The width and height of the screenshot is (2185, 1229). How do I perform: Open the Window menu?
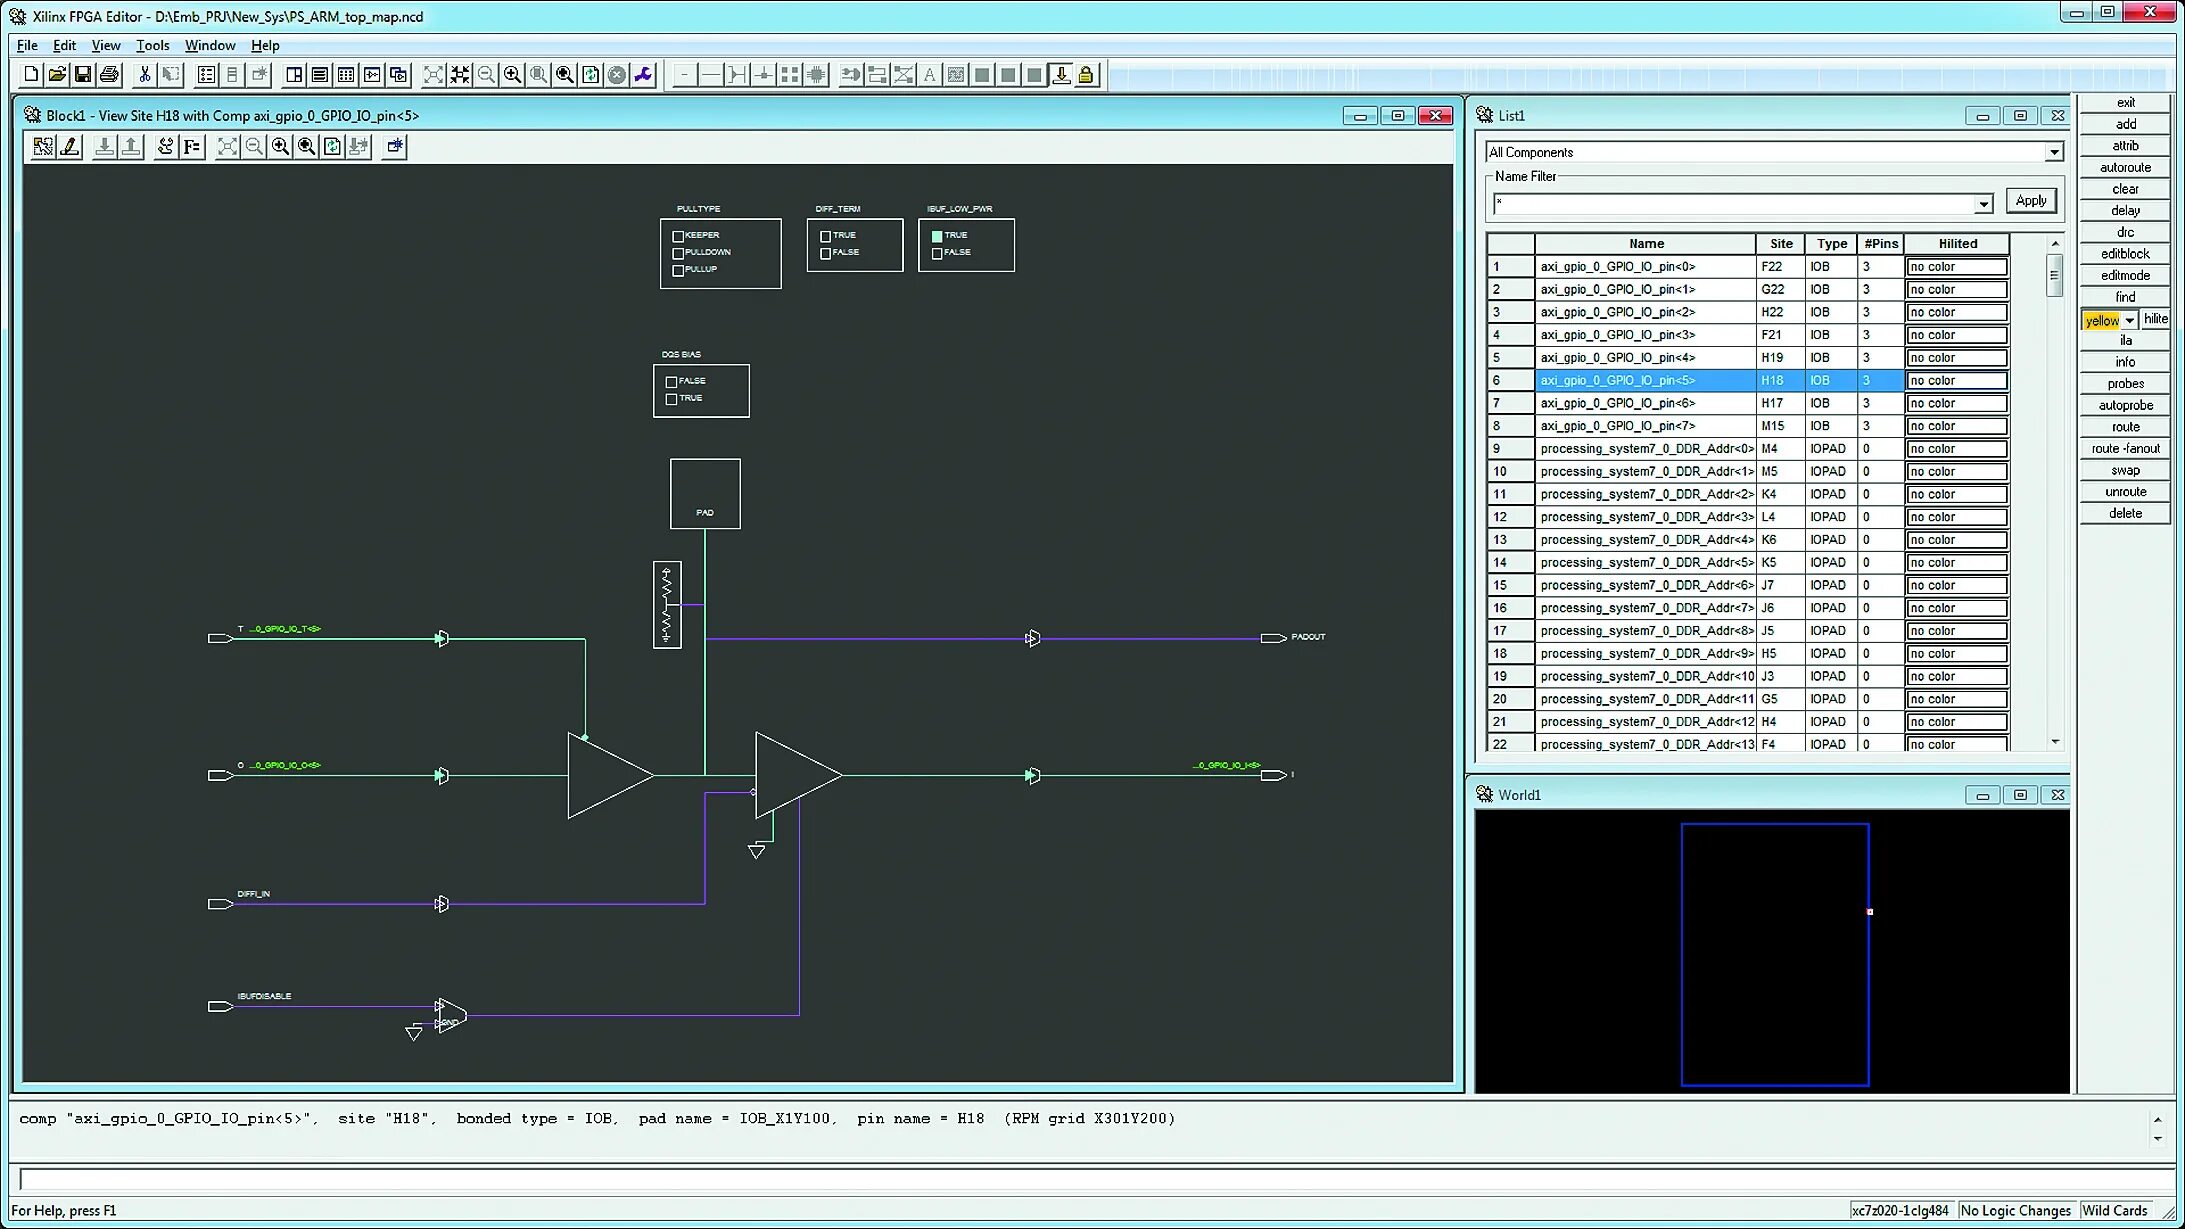click(209, 45)
